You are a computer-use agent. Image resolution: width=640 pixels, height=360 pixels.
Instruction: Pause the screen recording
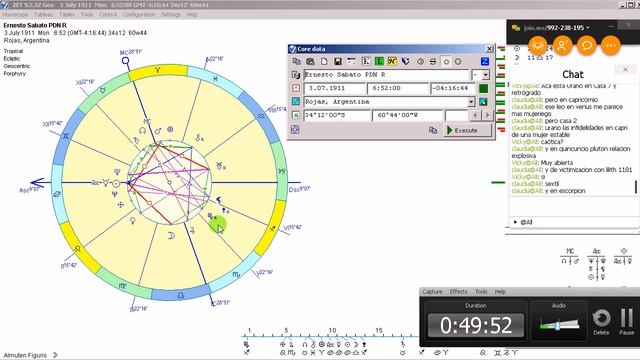click(x=627, y=322)
